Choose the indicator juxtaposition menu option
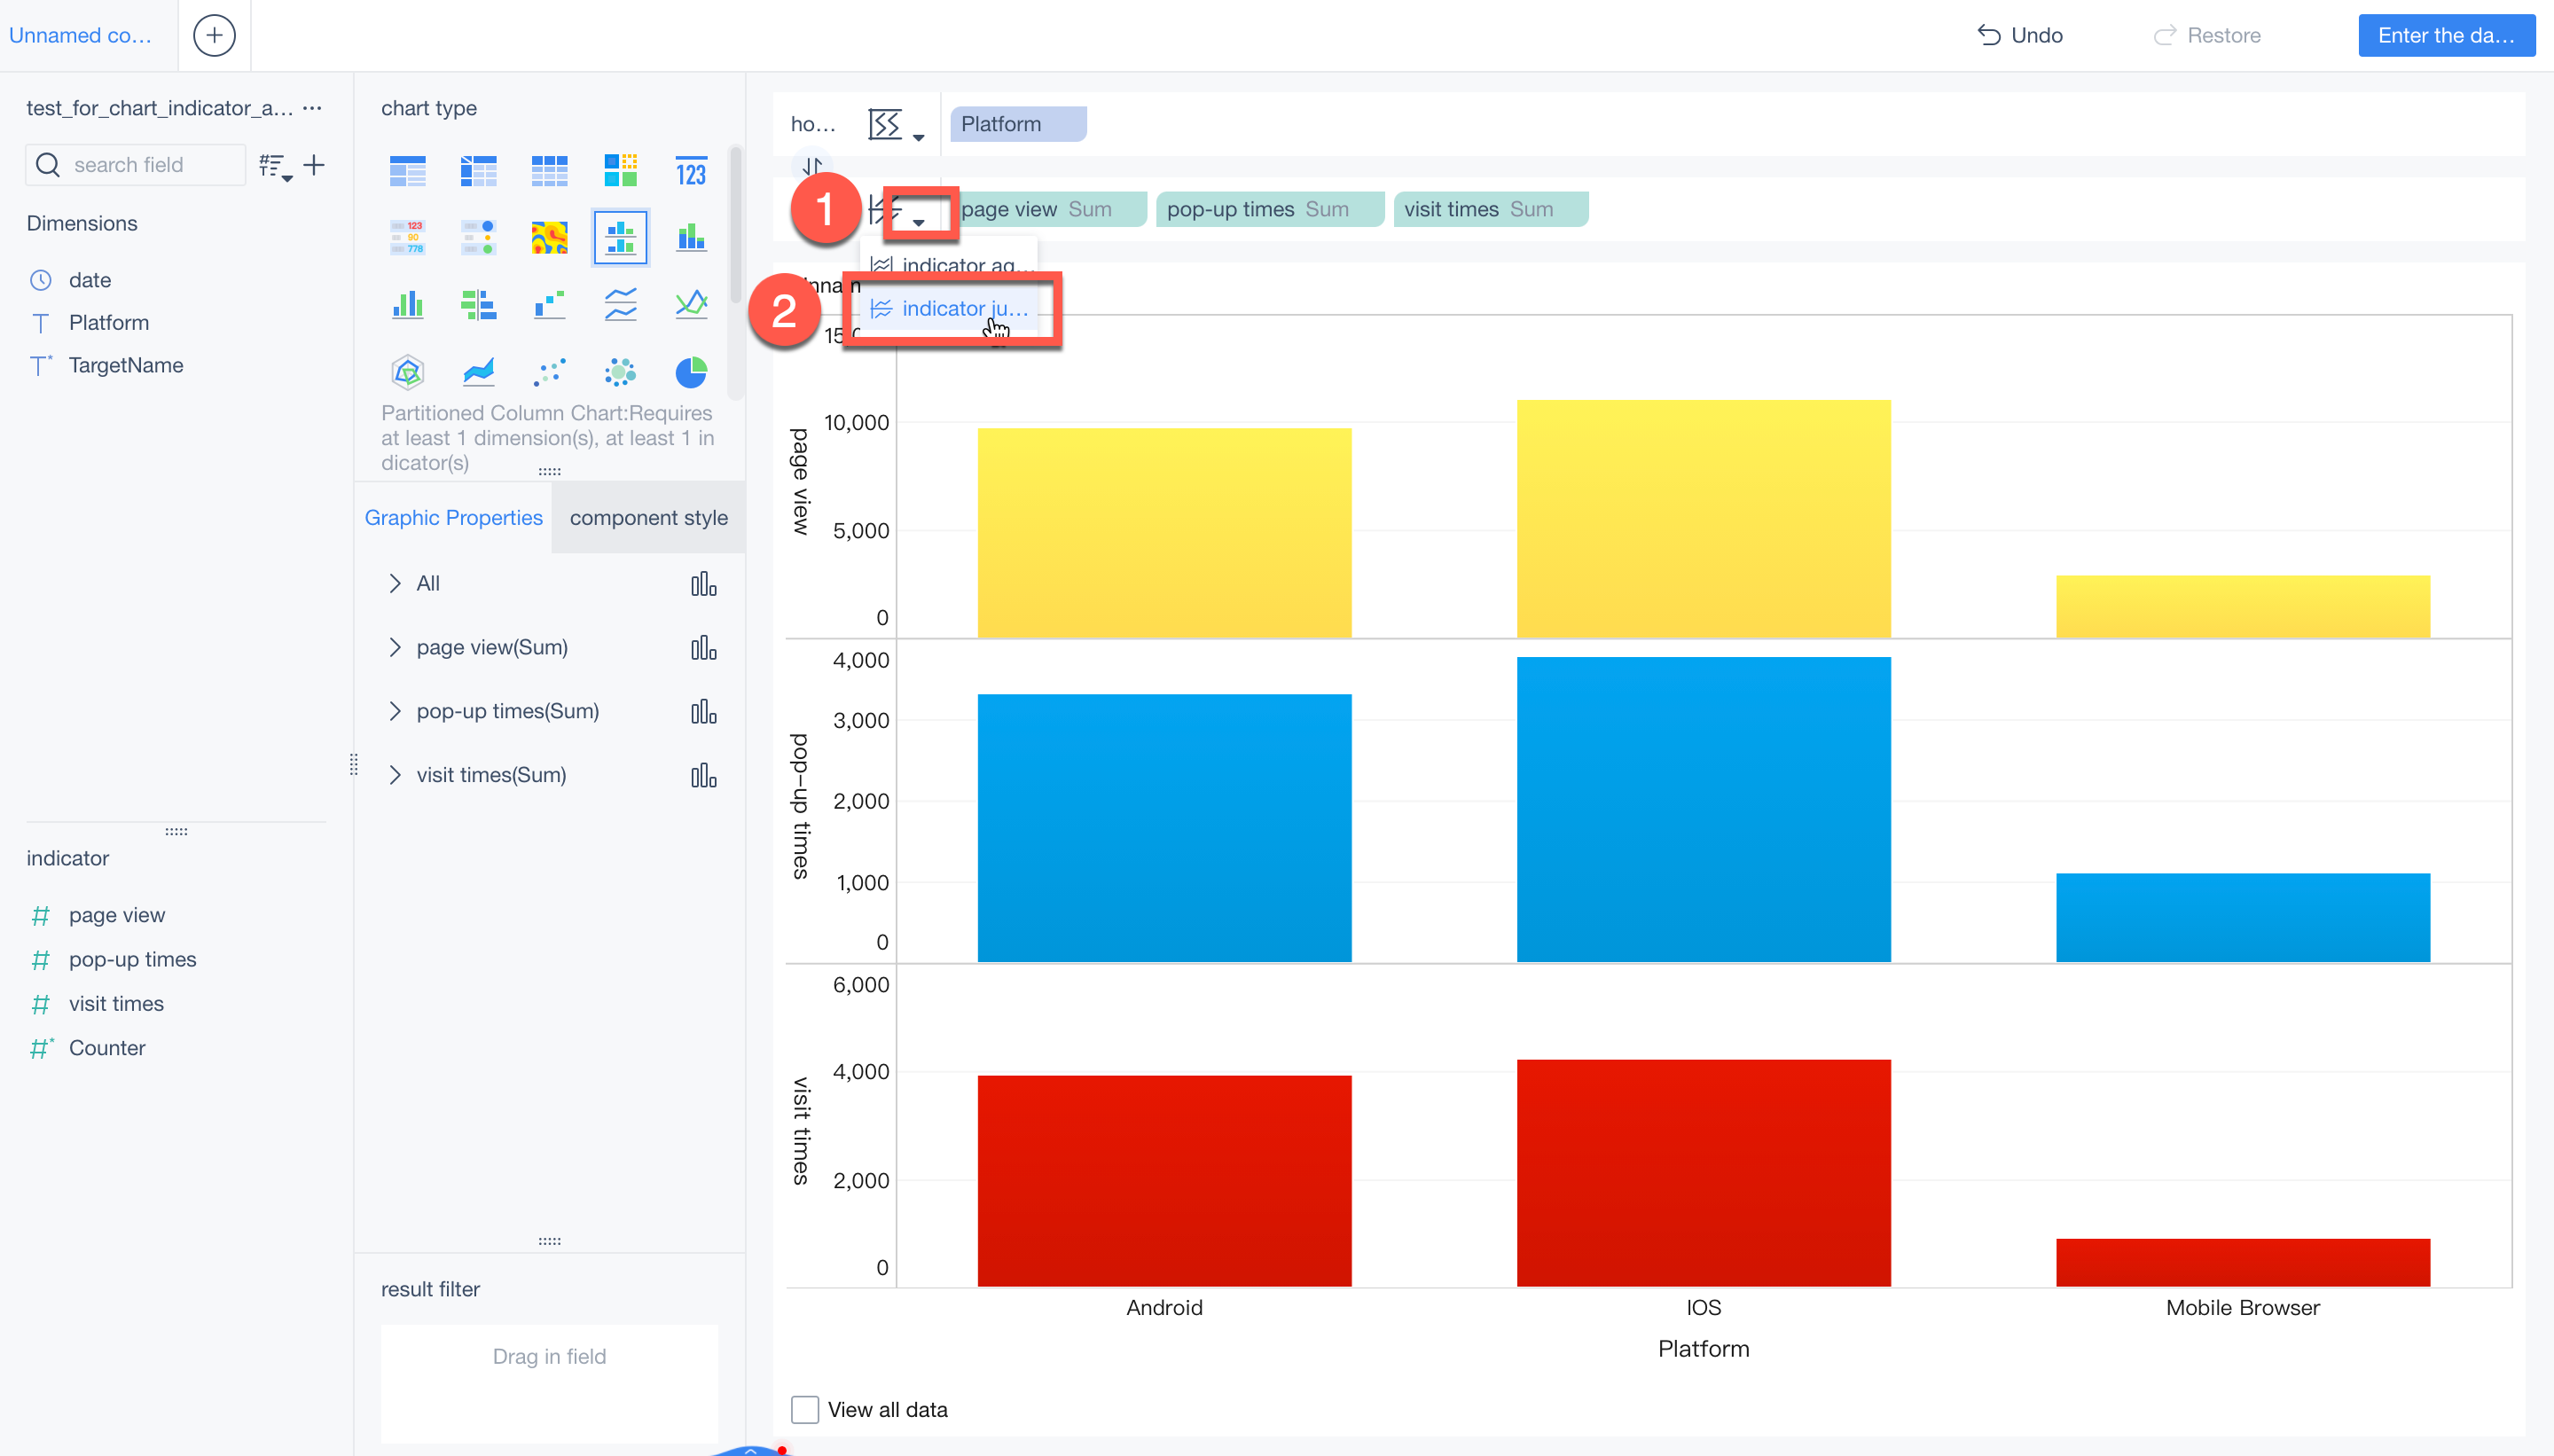Viewport: 2554px width, 1456px height. pyautogui.click(x=951, y=309)
